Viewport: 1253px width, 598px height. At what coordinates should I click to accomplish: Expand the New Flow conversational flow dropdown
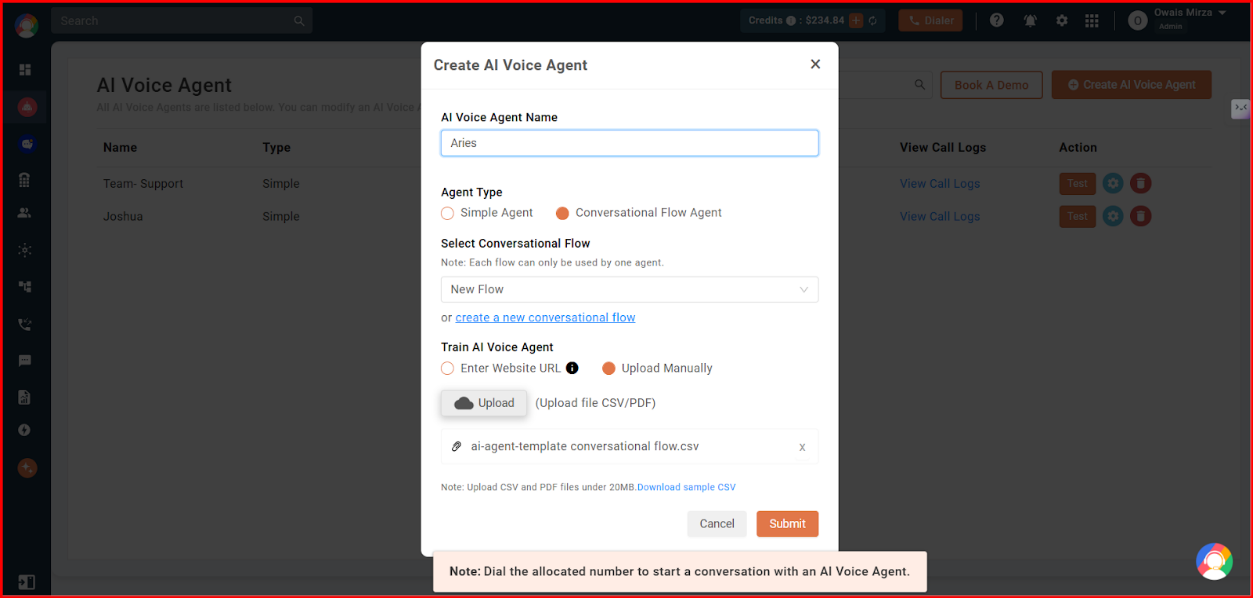(x=630, y=289)
